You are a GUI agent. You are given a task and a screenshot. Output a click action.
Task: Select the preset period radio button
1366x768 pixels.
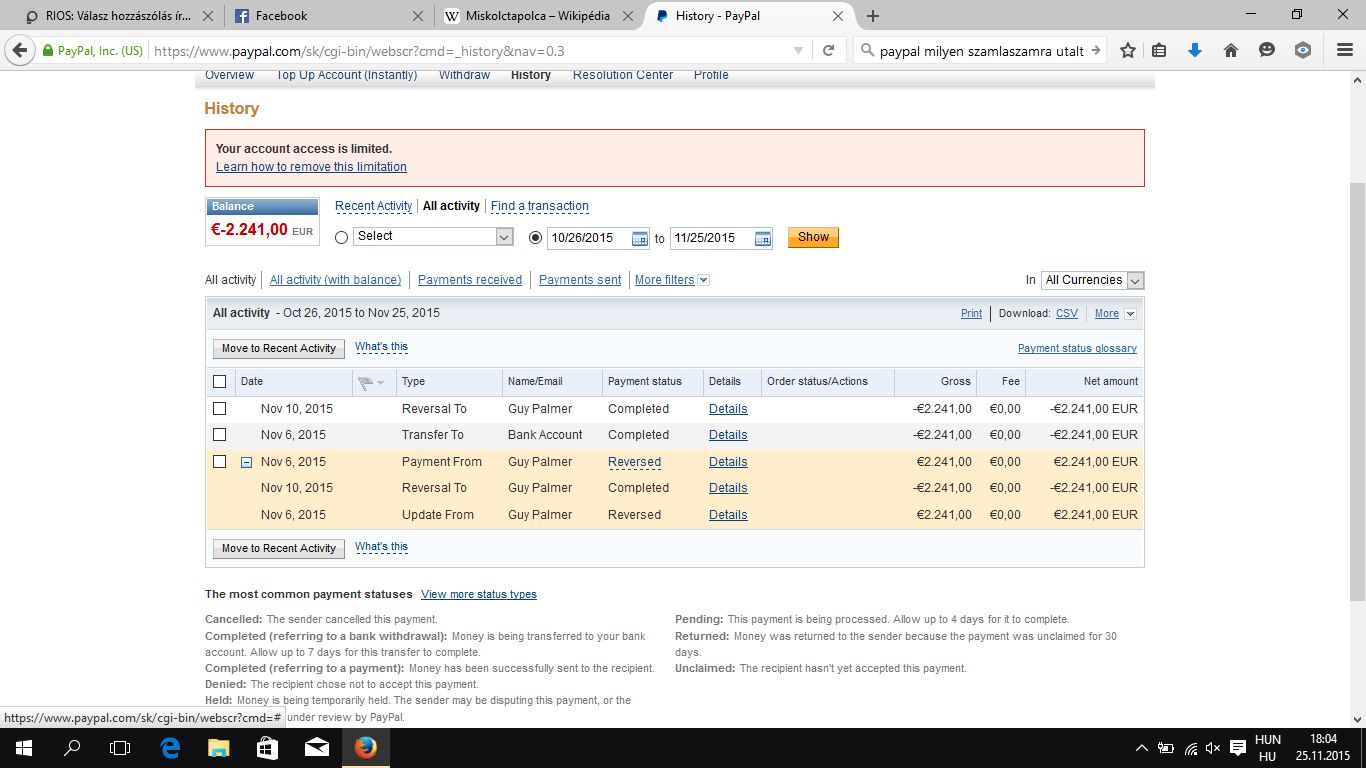tap(342, 238)
